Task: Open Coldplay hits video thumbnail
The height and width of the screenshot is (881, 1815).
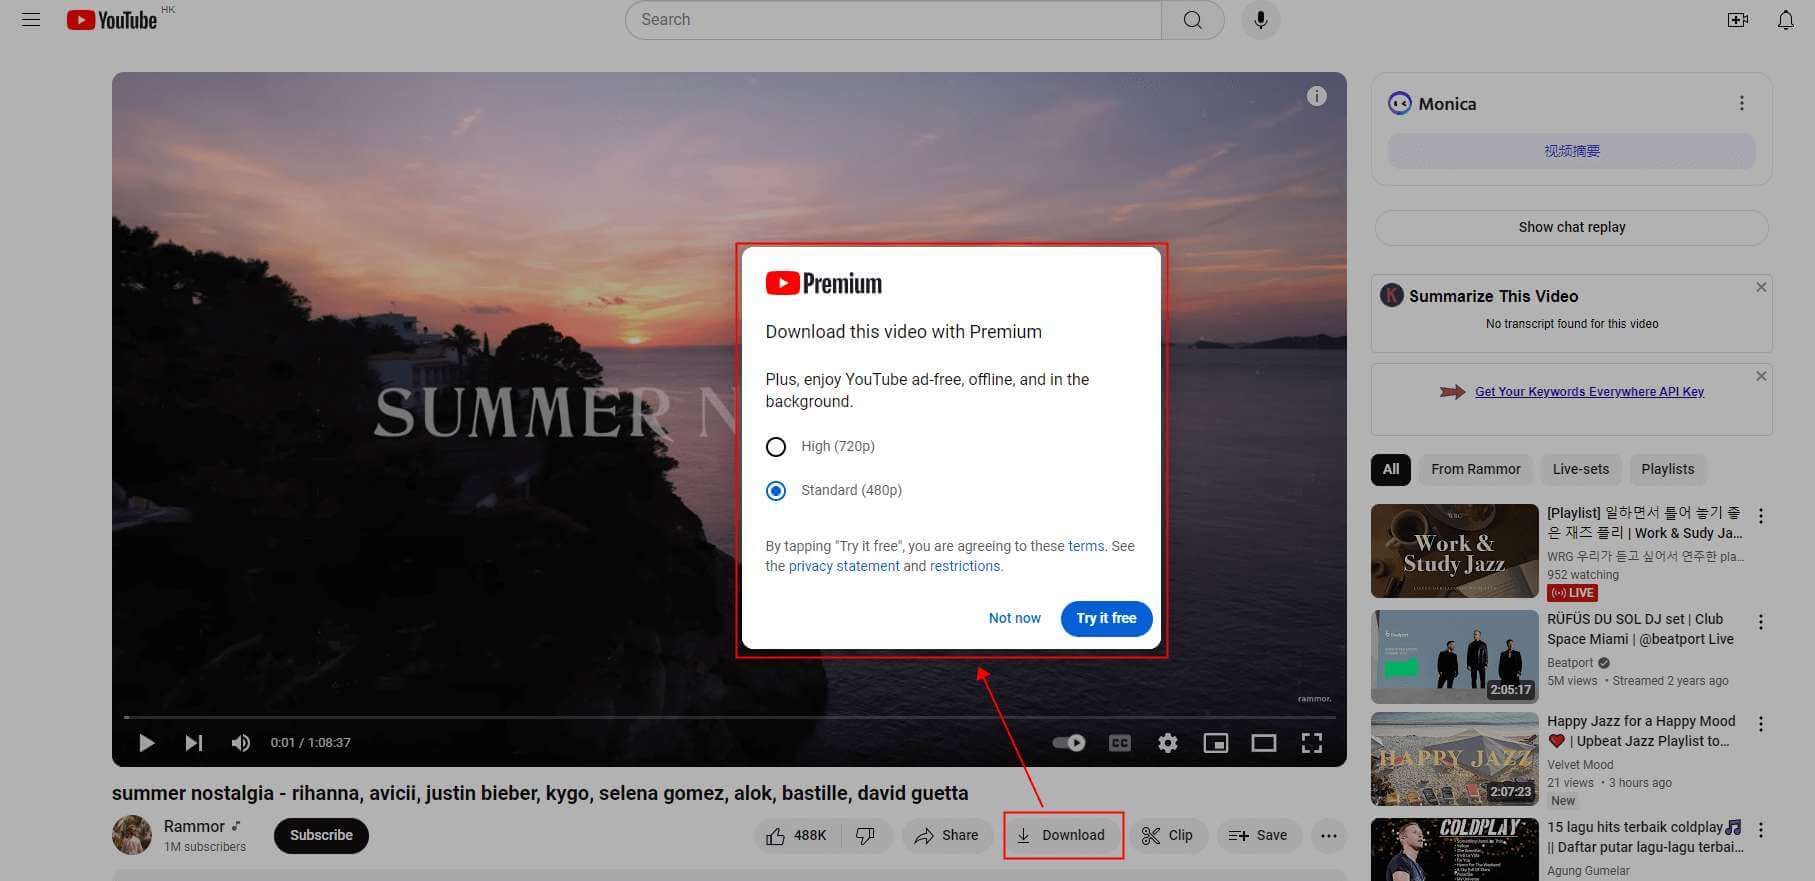Action: (1454, 850)
